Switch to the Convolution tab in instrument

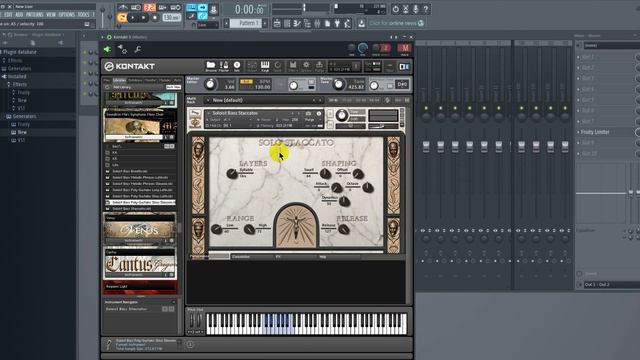(252, 257)
